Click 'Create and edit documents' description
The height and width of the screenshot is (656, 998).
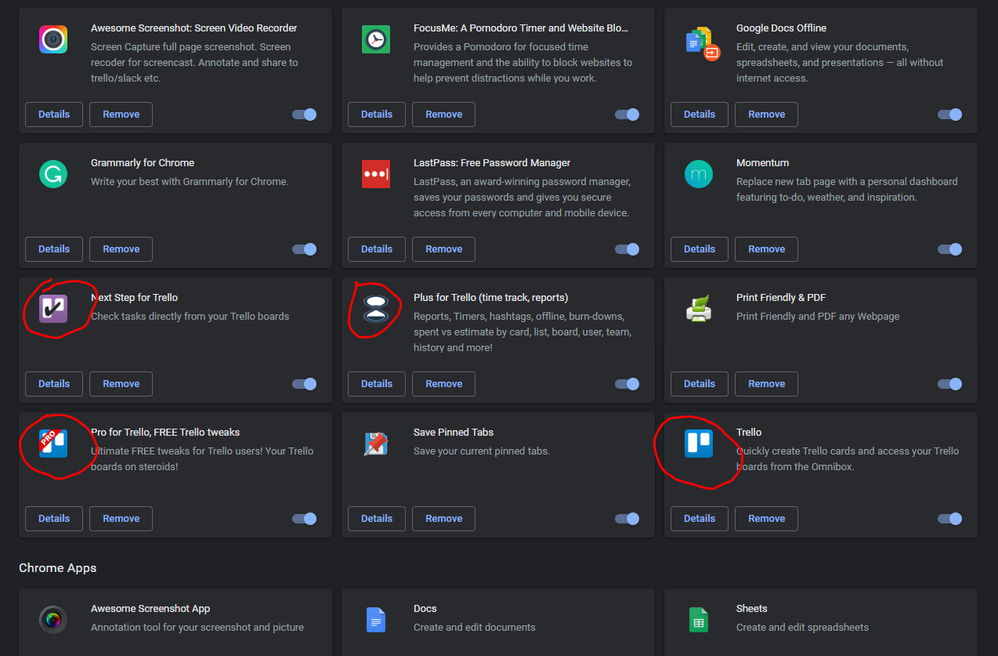474,627
